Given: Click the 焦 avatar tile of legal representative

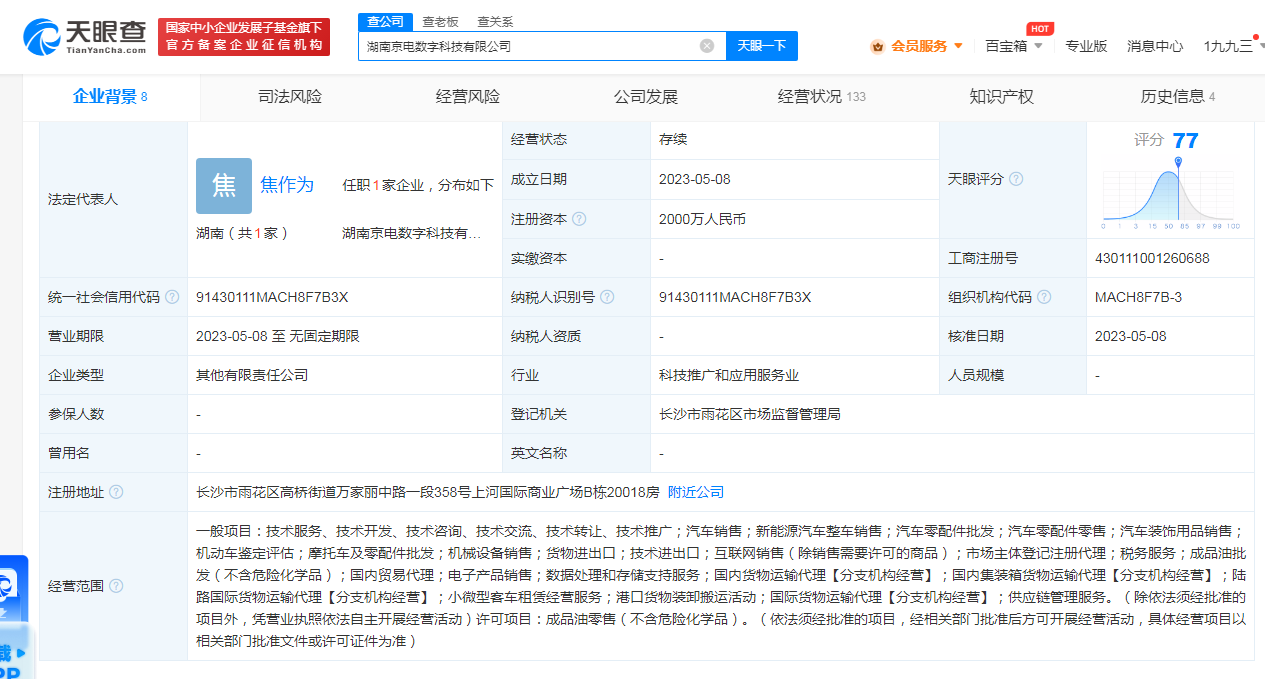Looking at the screenshot, I should click(224, 186).
